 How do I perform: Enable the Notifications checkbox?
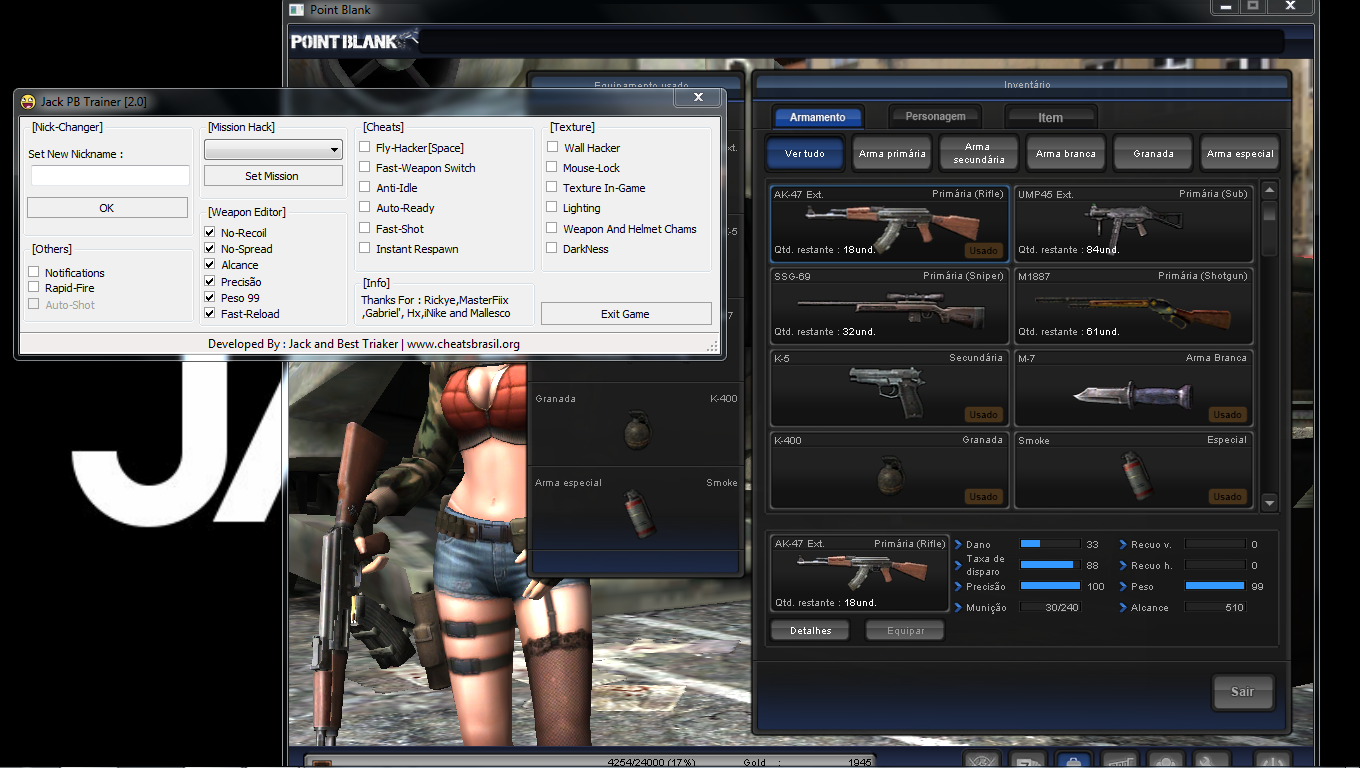pos(34,272)
